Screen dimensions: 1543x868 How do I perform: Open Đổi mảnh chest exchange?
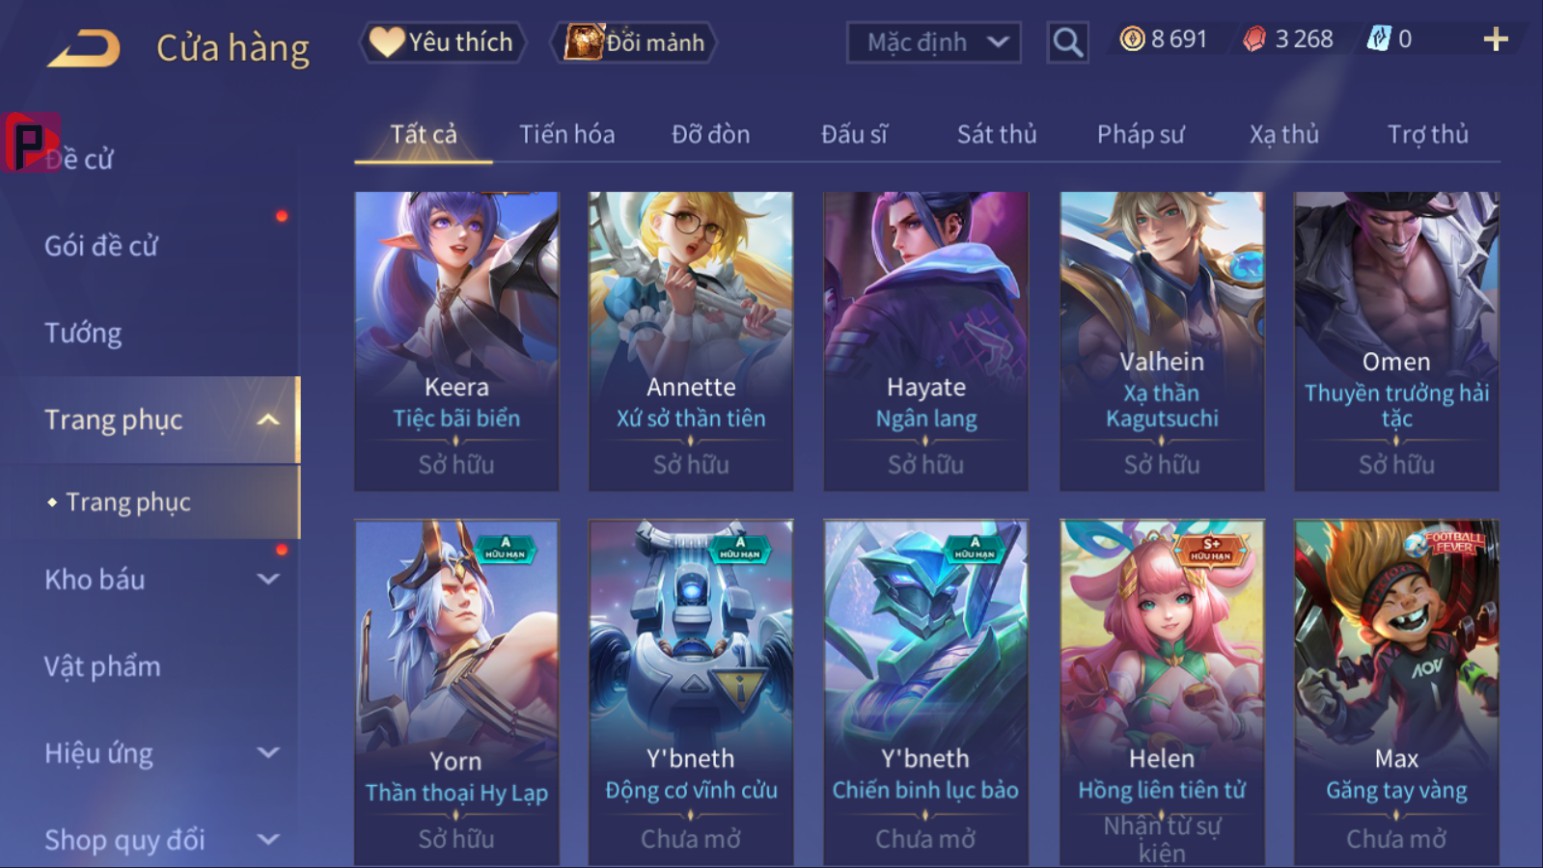tap(634, 42)
